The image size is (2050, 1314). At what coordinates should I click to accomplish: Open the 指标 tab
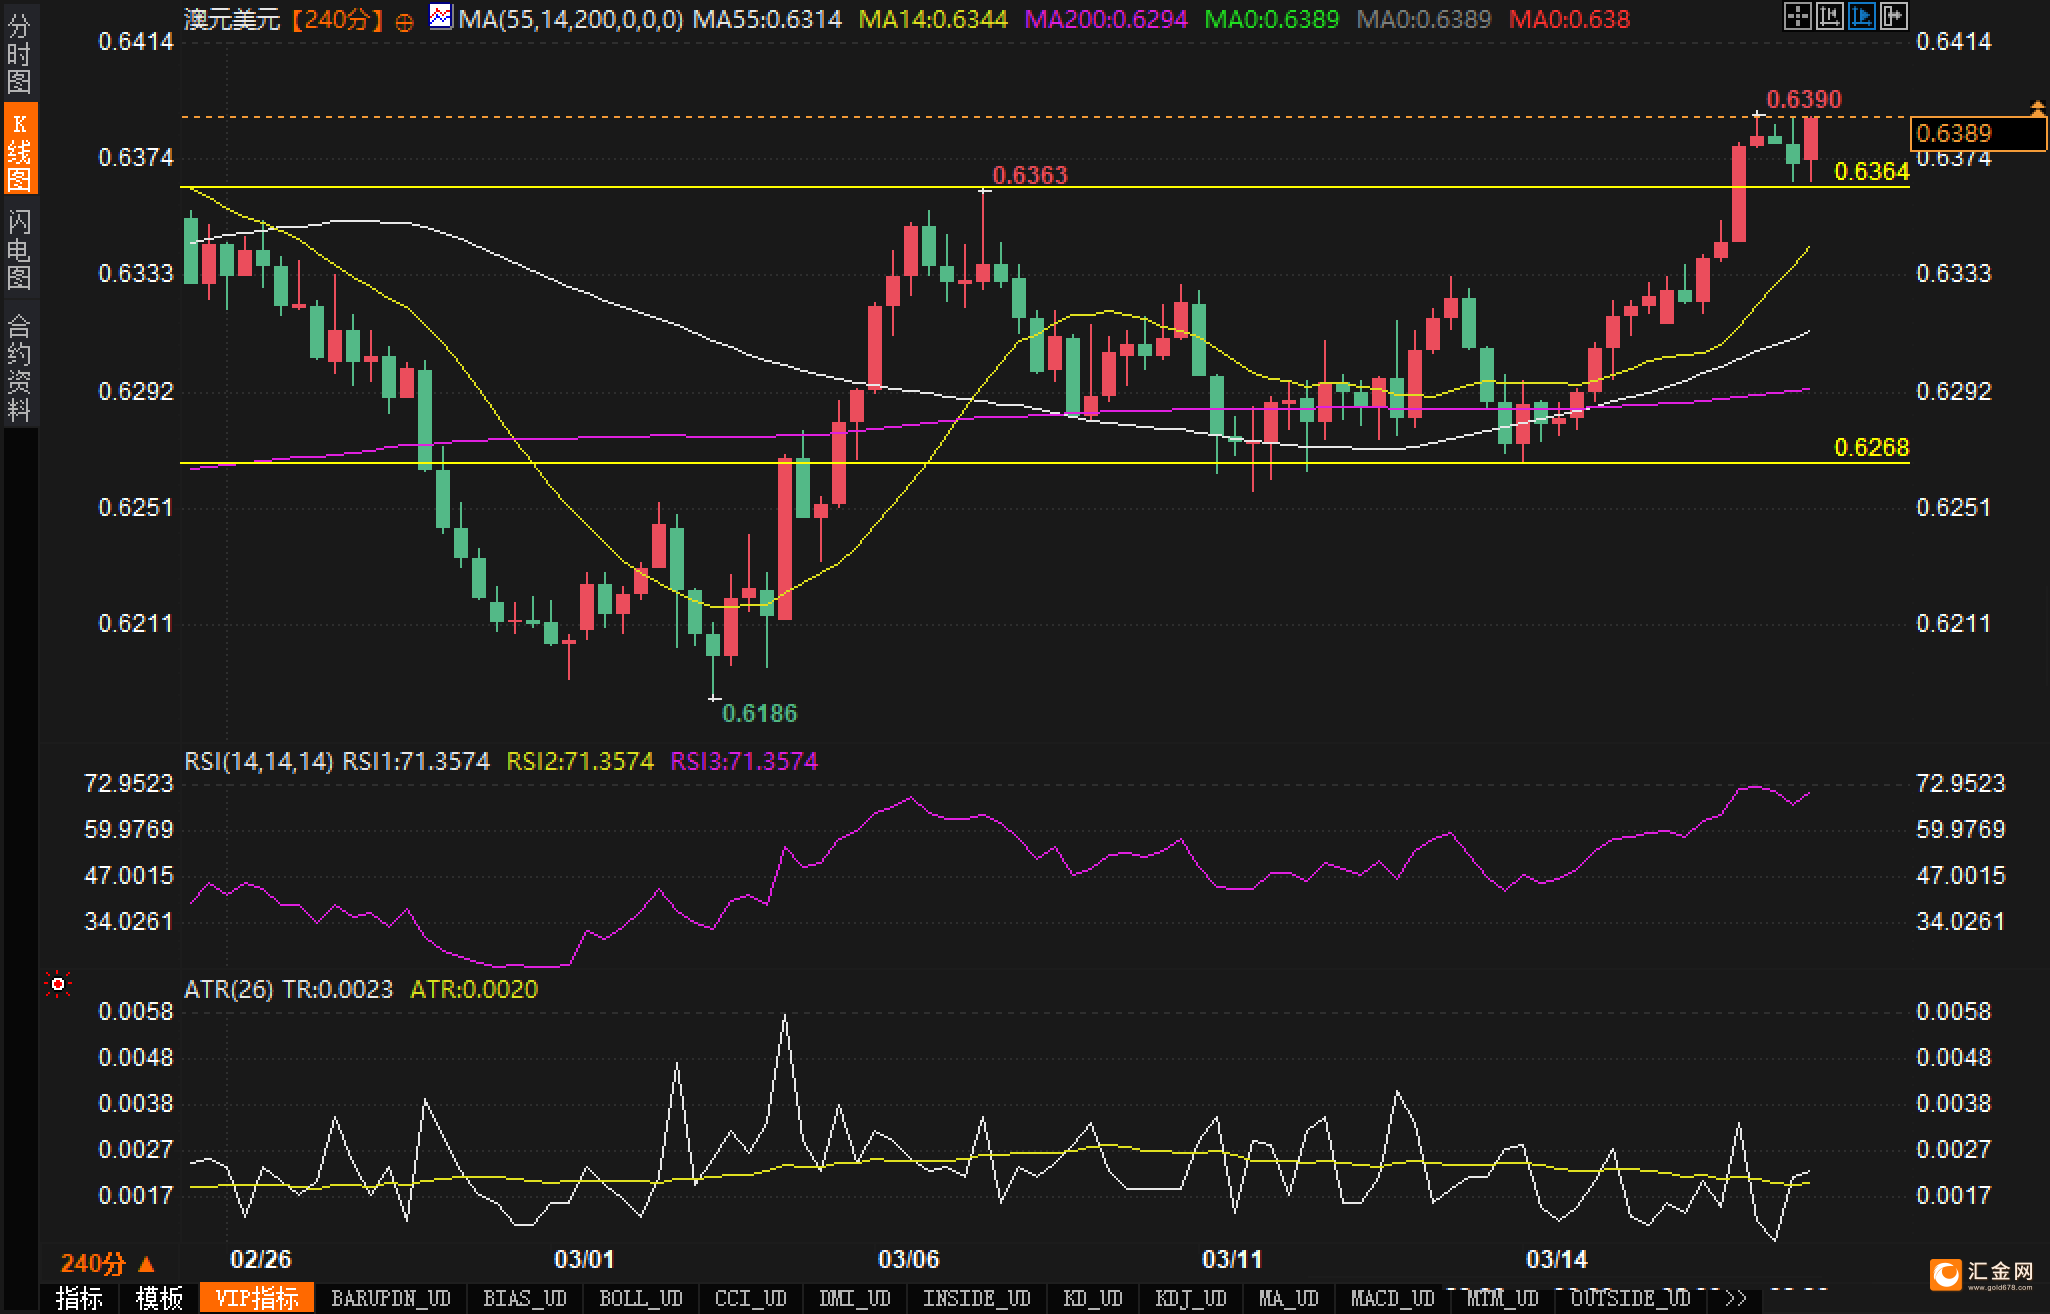80,1299
